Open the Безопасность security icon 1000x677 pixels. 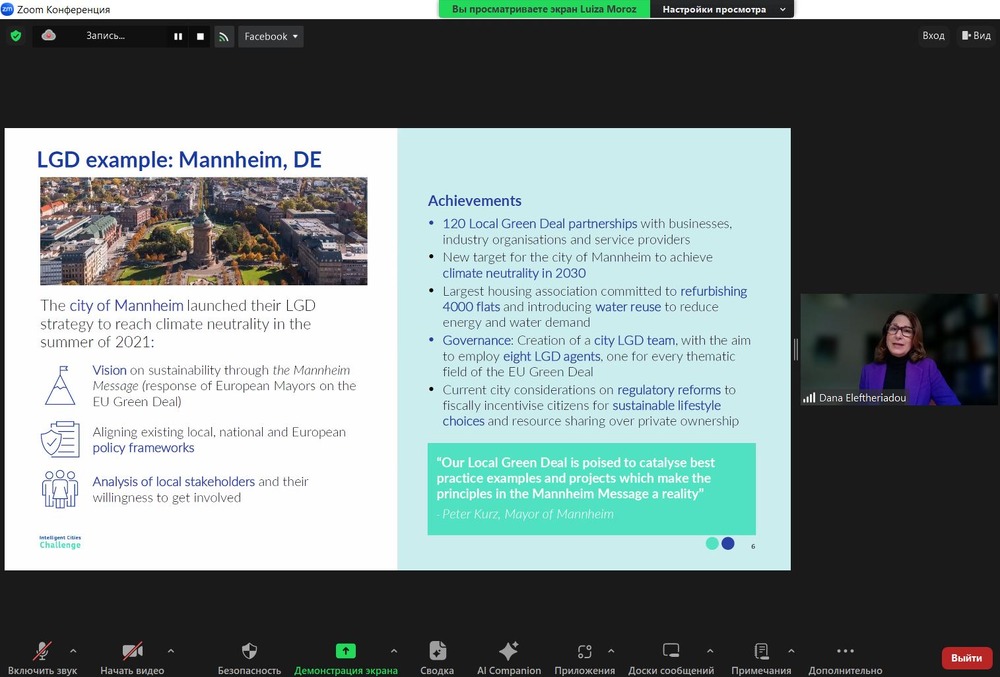pyautogui.click(x=249, y=651)
